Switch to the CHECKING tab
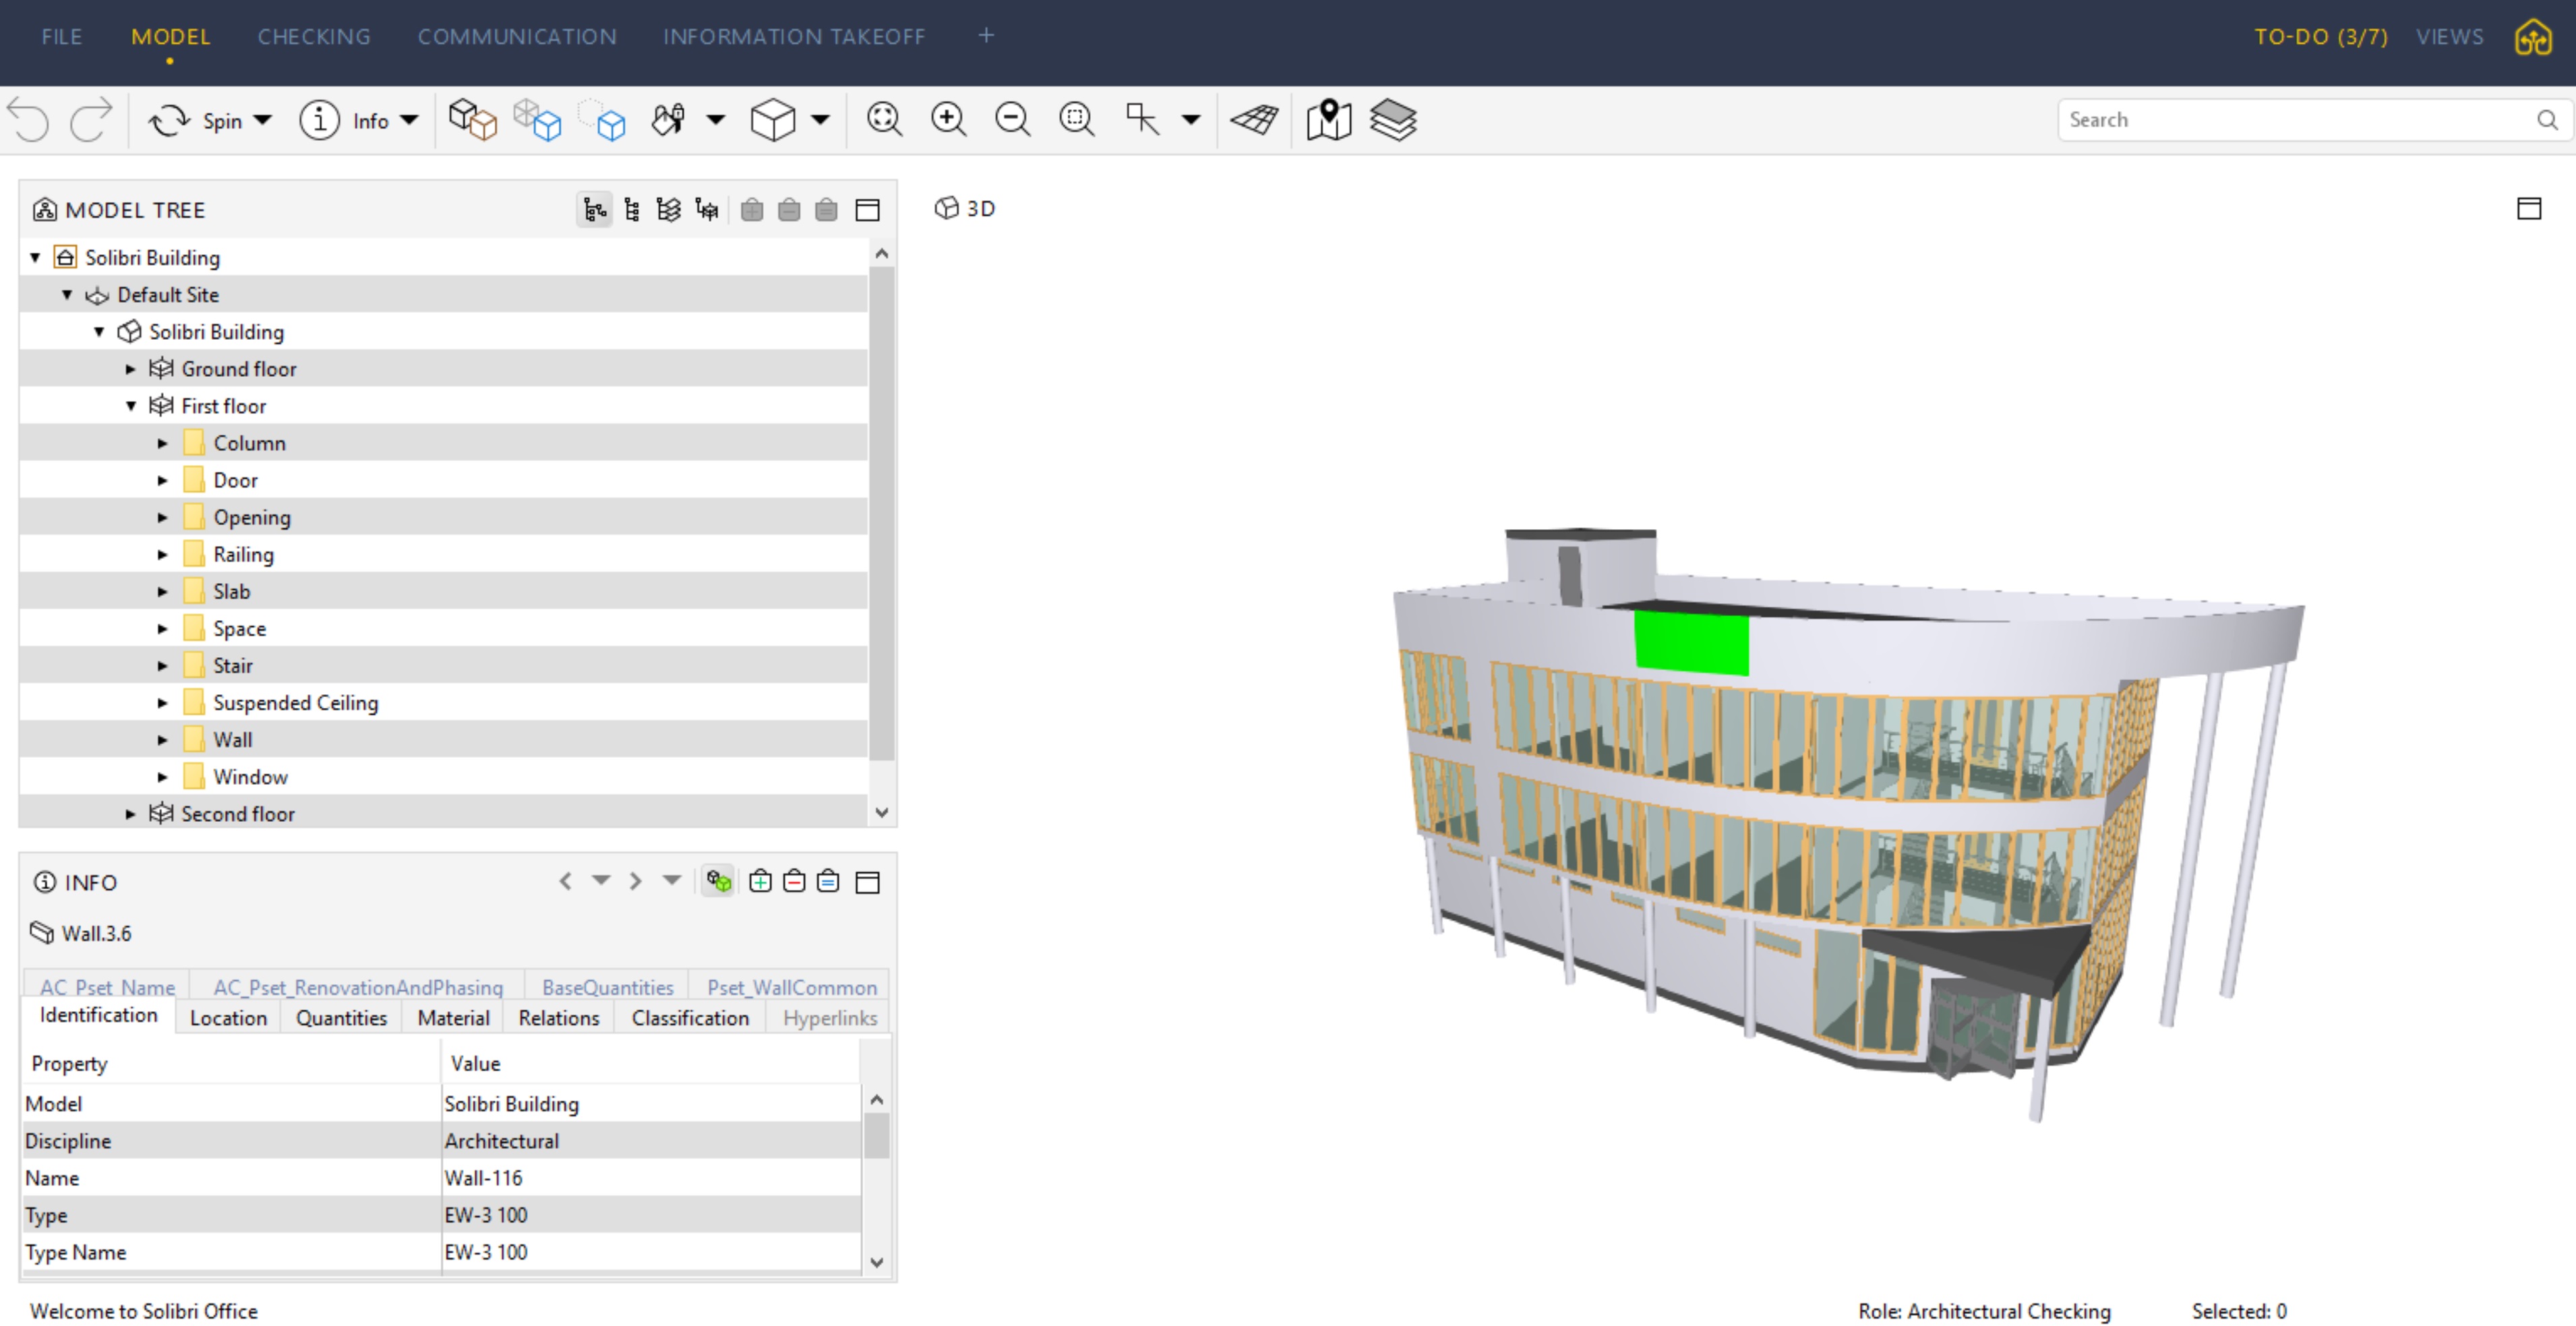Image resolution: width=2576 pixels, height=1326 pixels. [314, 37]
